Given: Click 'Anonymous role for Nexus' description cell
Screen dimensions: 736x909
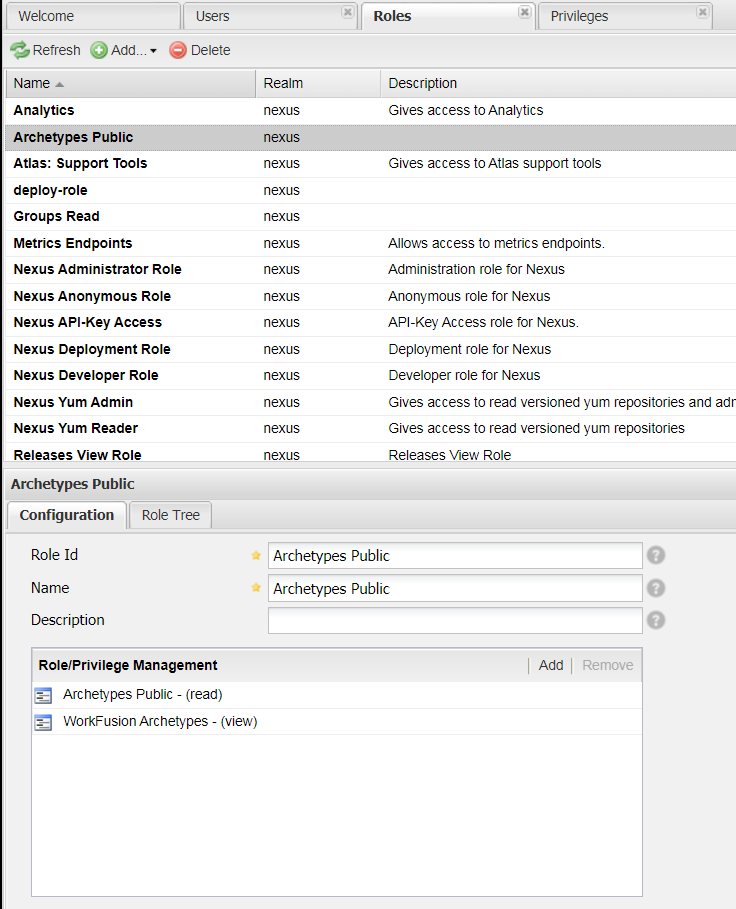Looking at the screenshot, I should click(469, 296).
